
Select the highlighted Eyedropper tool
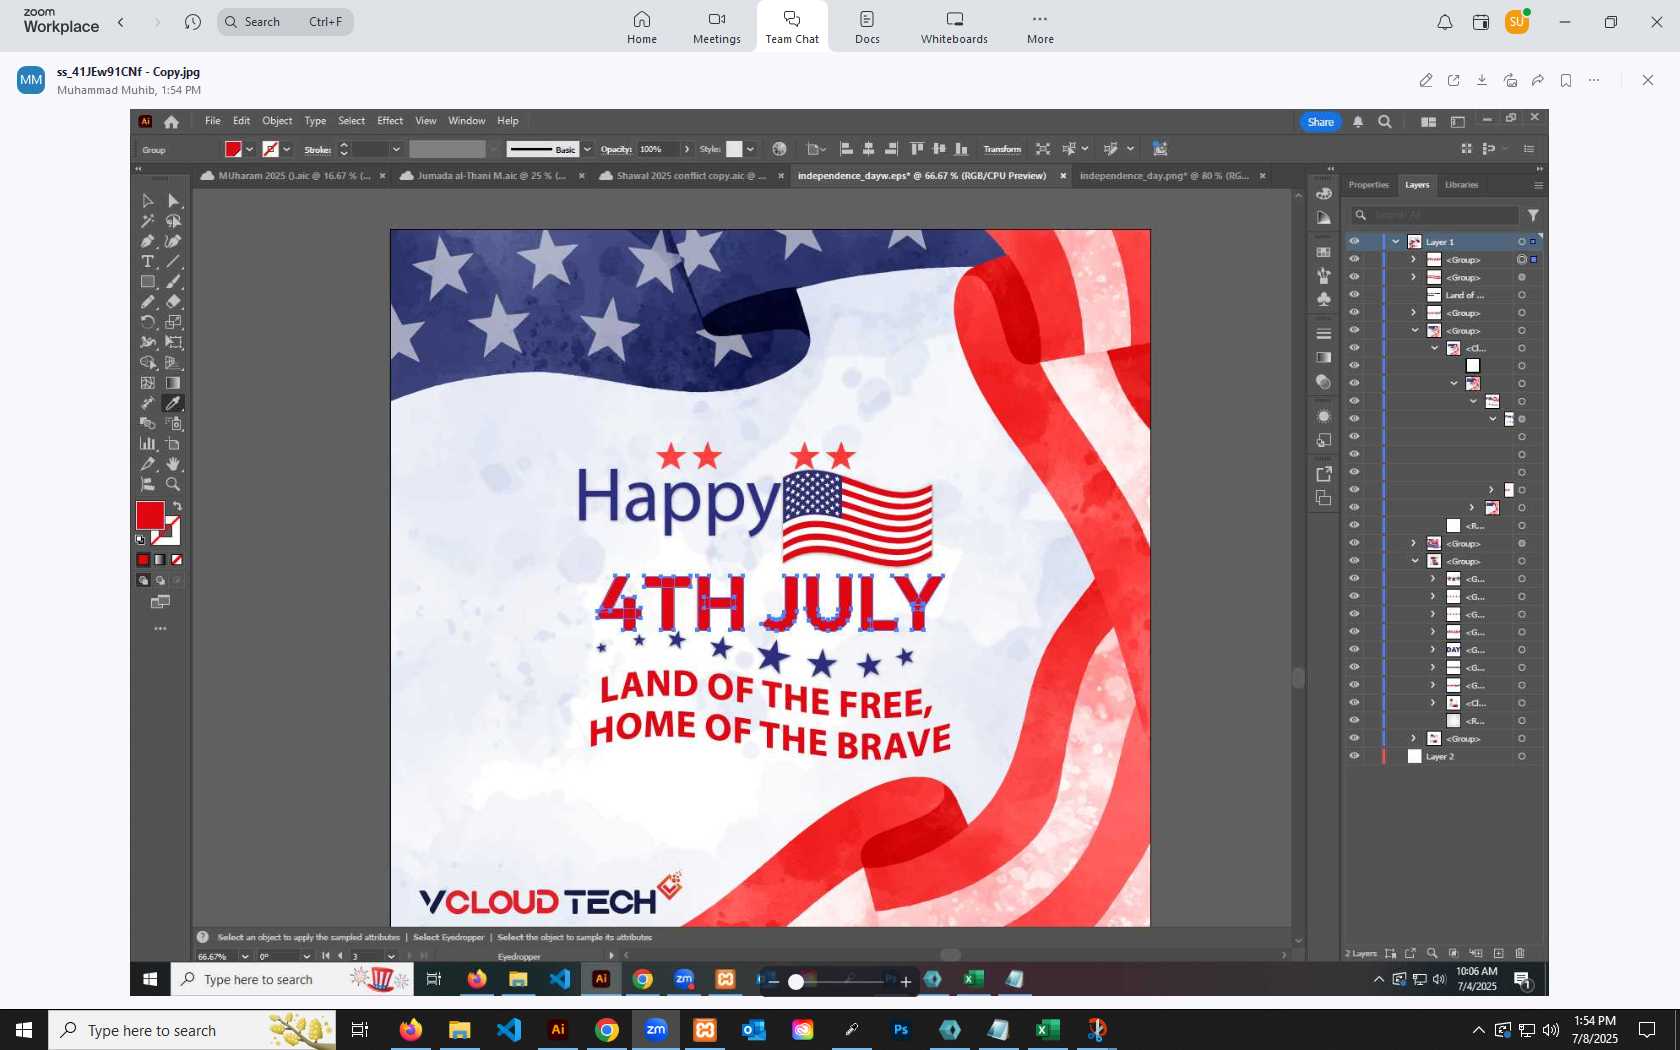(174, 403)
